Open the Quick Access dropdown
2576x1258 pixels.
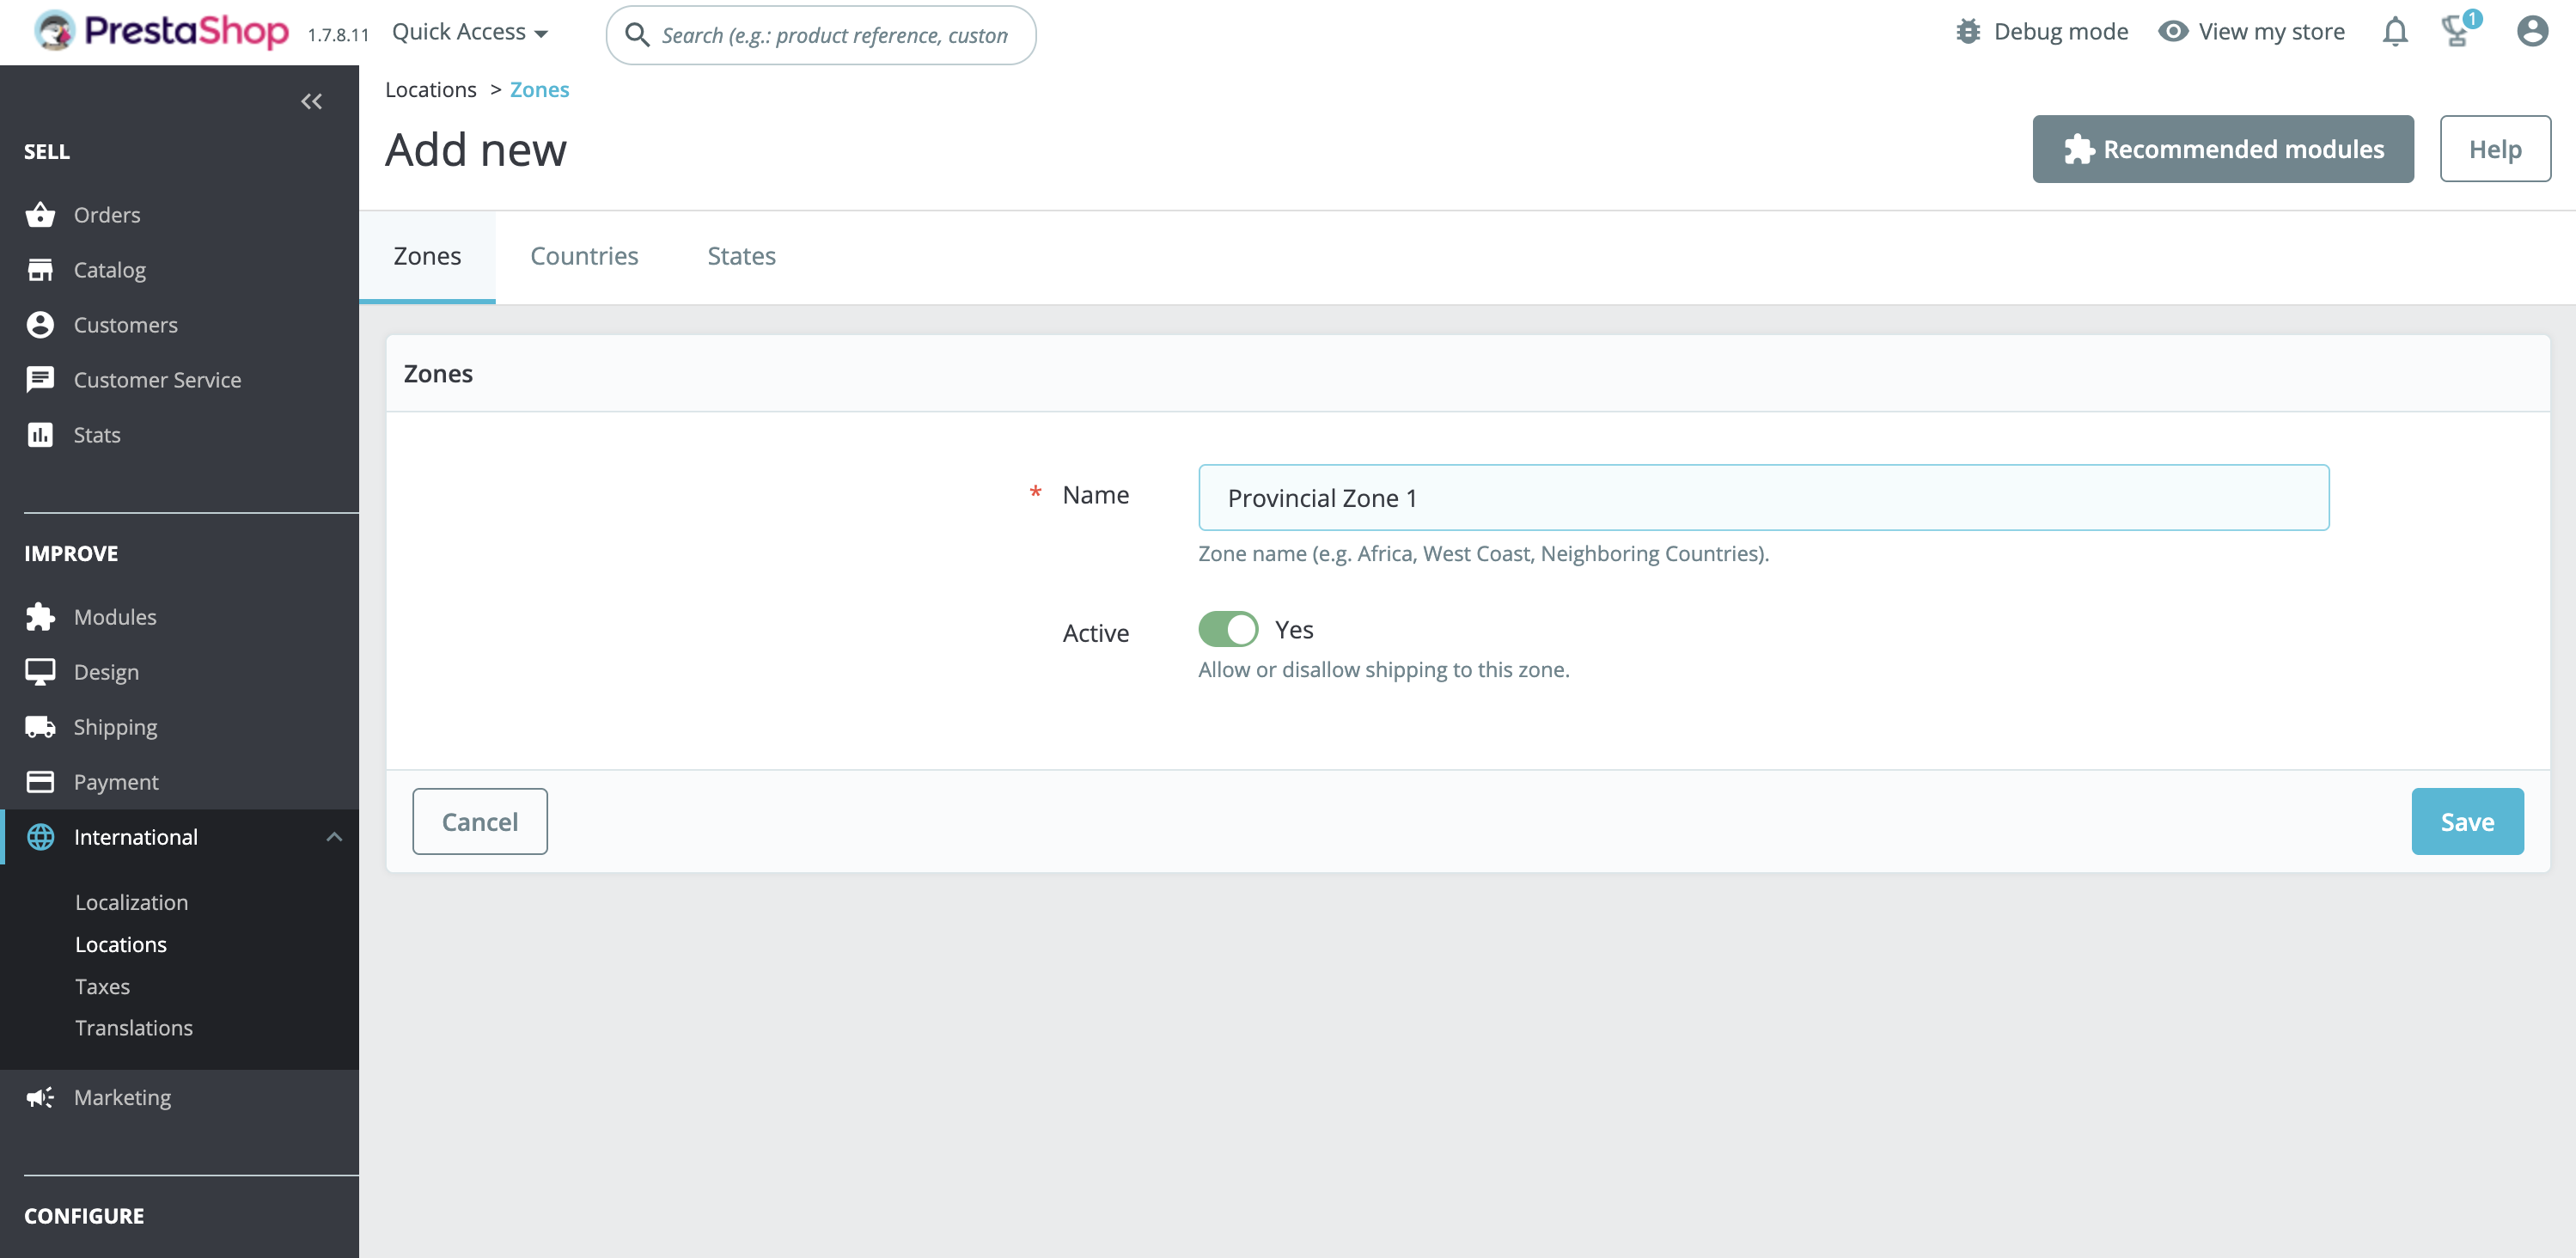click(469, 32)
